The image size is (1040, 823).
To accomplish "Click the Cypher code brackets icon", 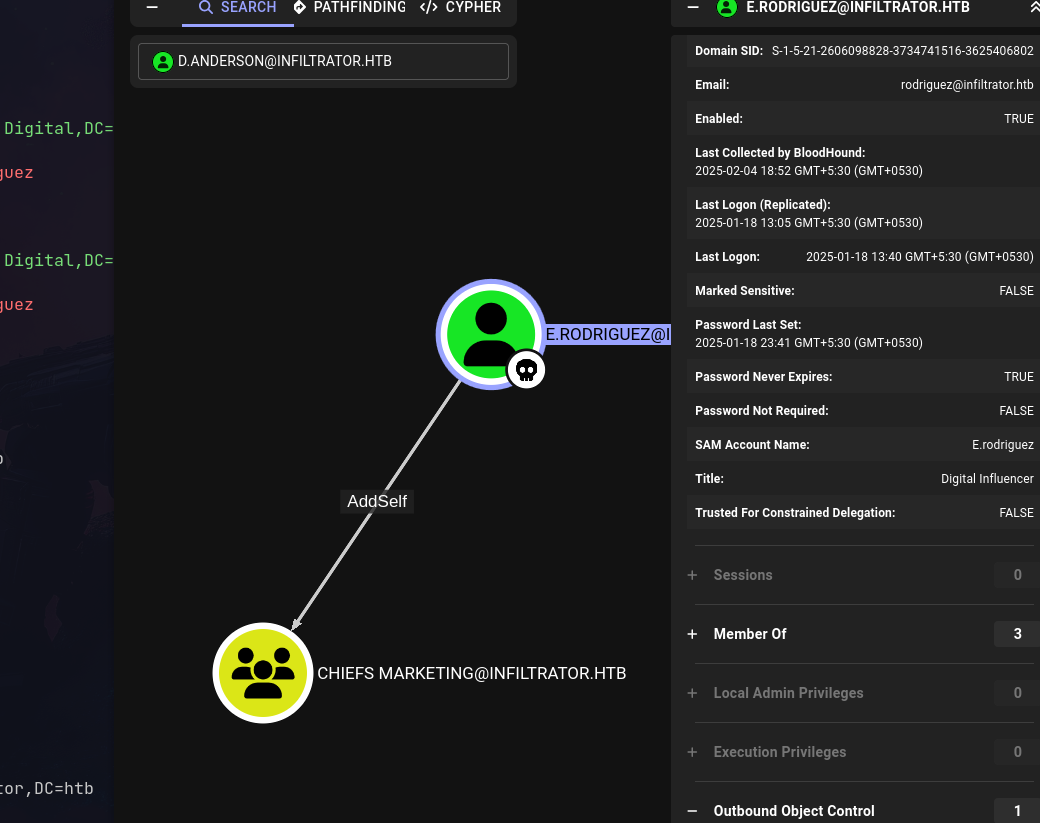I will (x=428, y=8).
